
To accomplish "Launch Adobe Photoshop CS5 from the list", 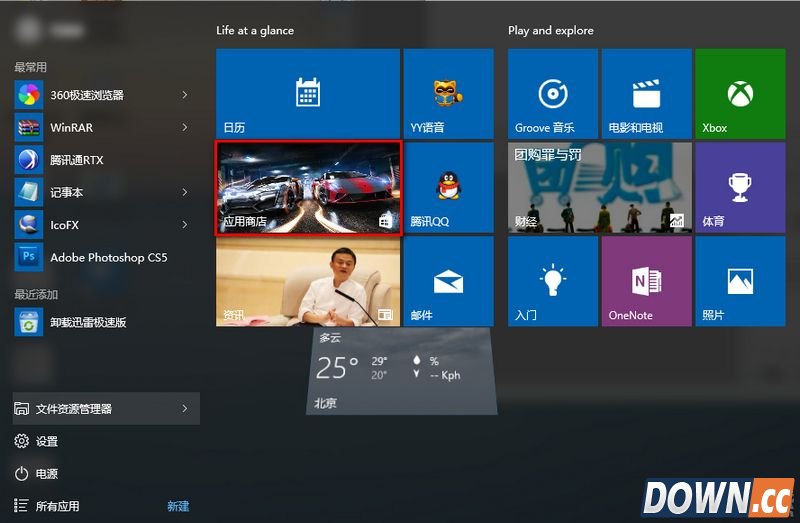I will (x=108, y=257).
